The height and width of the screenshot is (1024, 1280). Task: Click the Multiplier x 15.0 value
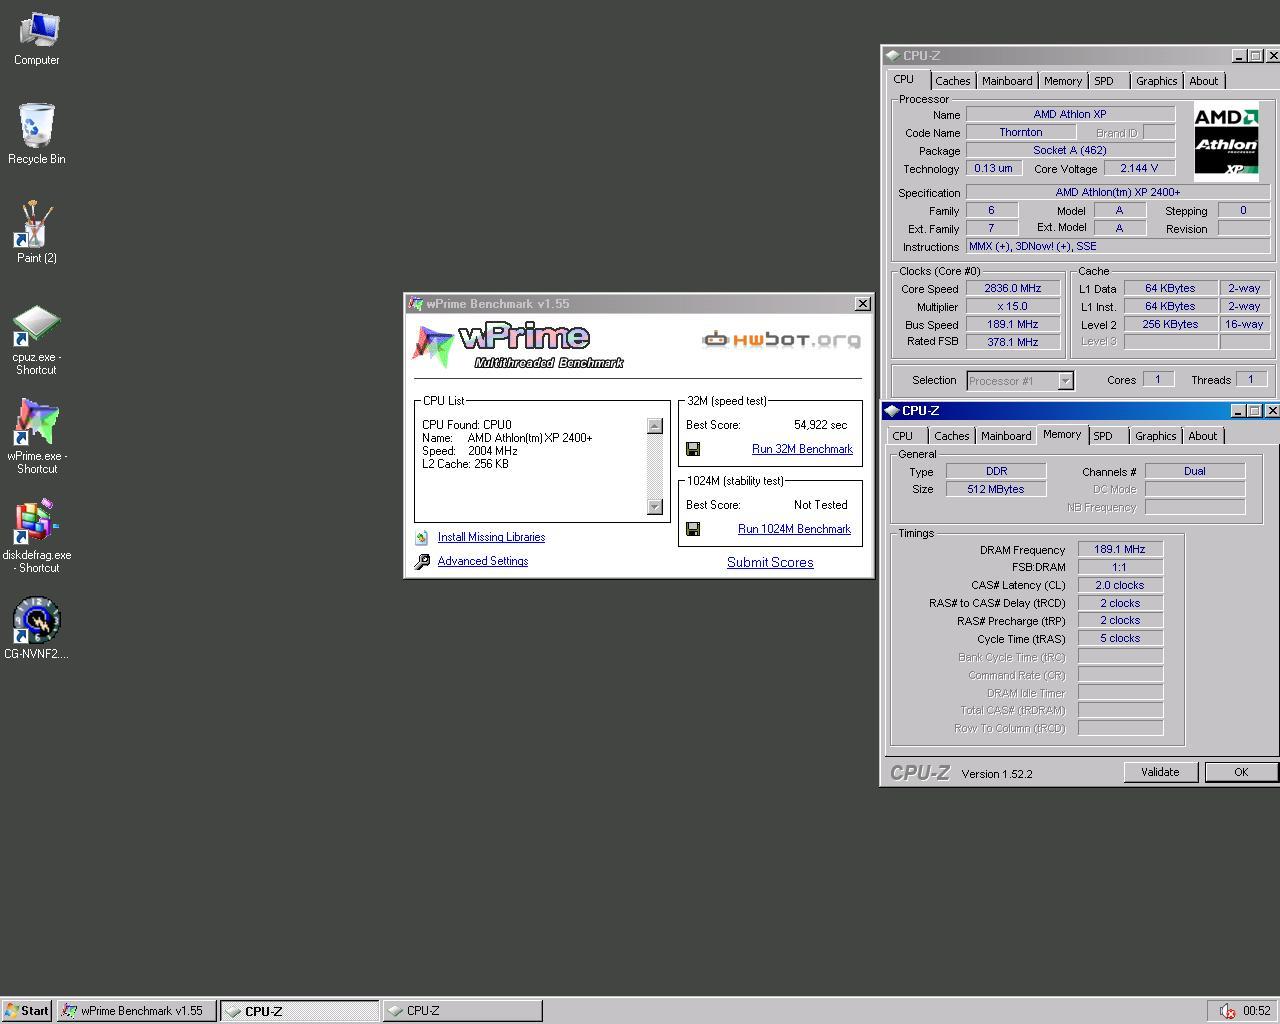point(1012,306)
